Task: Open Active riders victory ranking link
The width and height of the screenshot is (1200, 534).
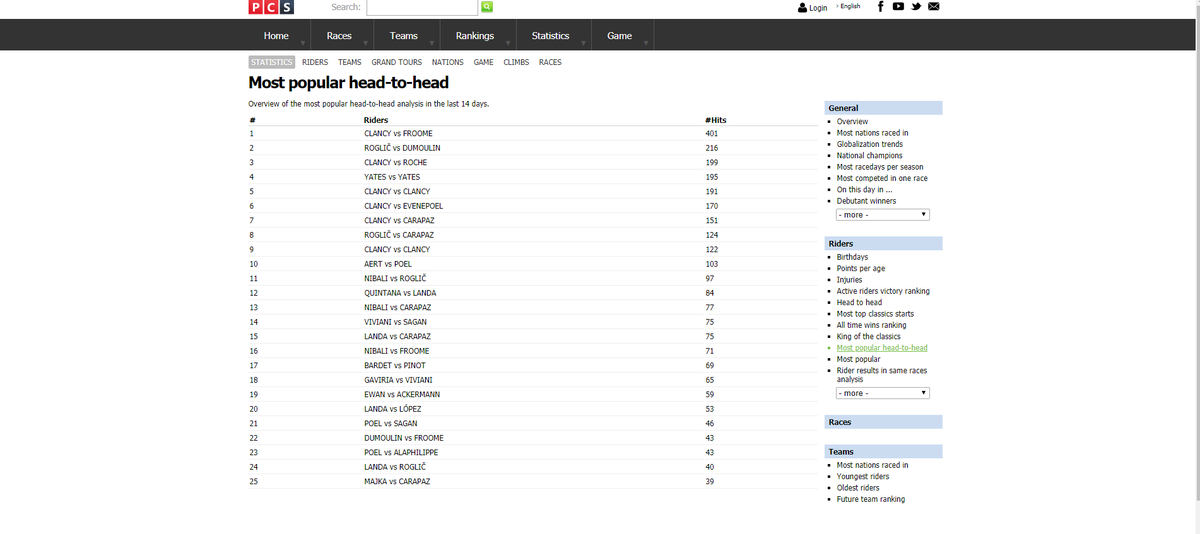Action: [883, 291]
